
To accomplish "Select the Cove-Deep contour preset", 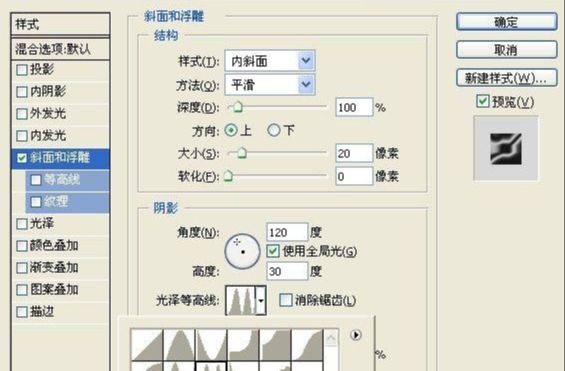I will 243,345.
